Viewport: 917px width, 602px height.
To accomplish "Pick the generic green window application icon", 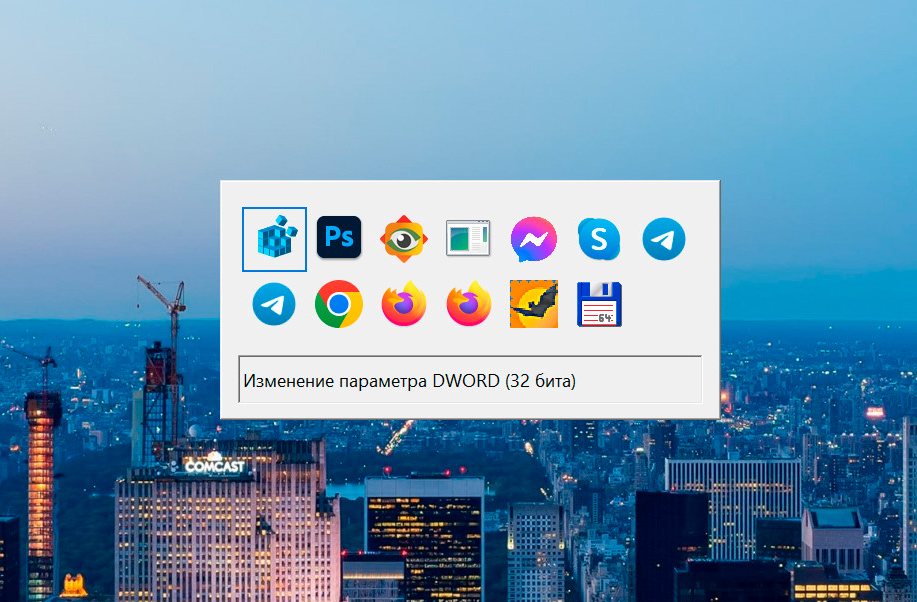I will [468, 238].
